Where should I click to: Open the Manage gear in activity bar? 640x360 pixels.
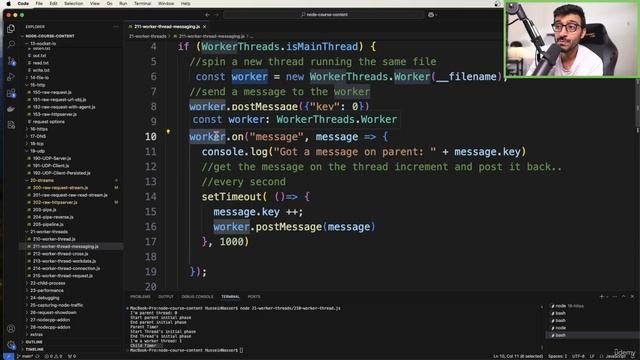click(x=11, y=344)
